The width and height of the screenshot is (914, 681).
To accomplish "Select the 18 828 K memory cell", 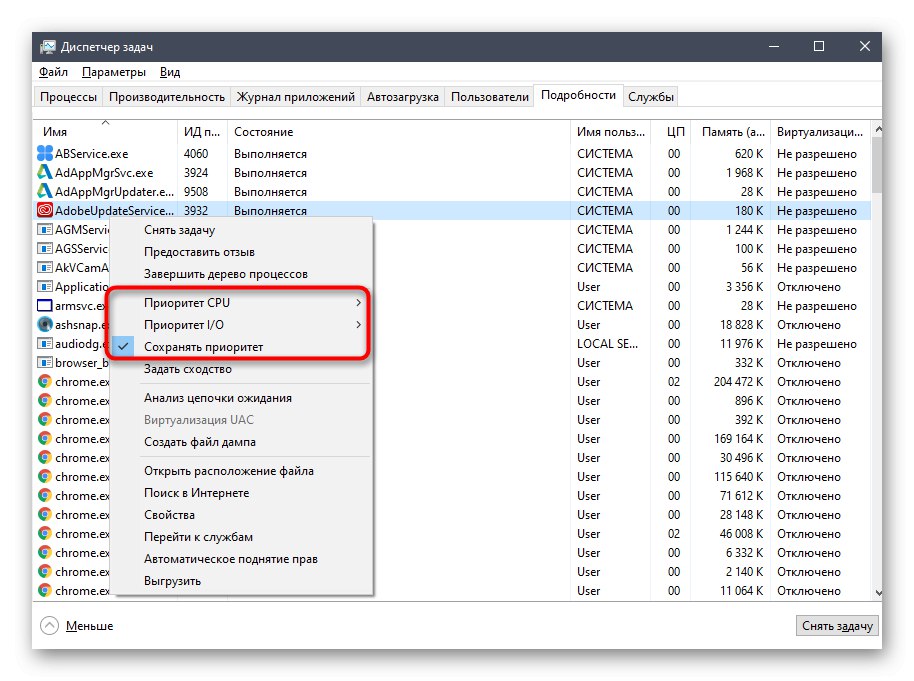I will [x=741, y=325].
